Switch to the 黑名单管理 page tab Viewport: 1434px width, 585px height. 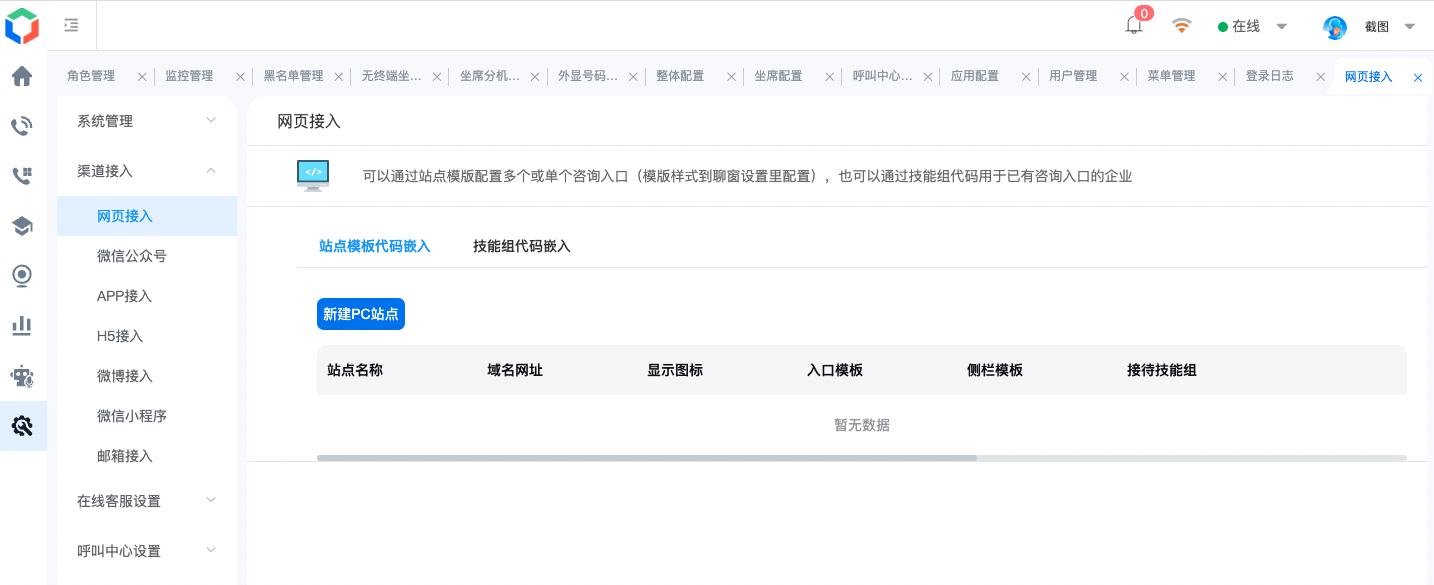pyautogui.click(x=293, y=76)
